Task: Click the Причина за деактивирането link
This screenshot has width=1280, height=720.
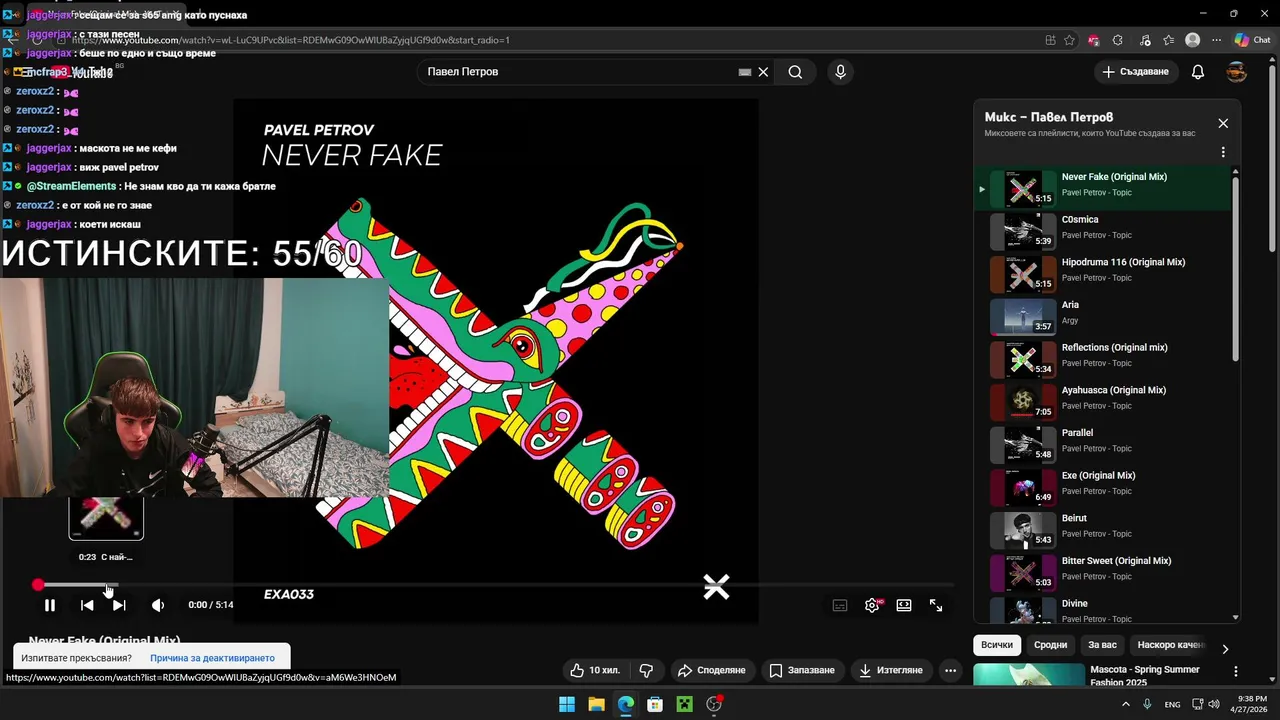Action: click(x=212, y=658)
